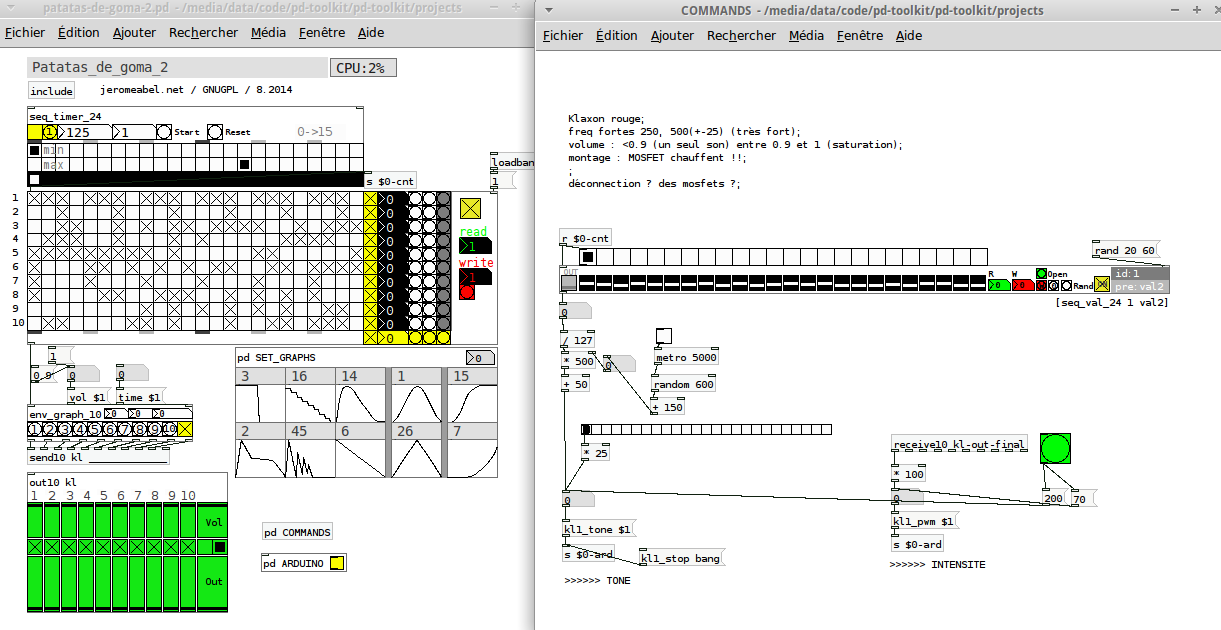Toggle first step cell of matrix row 9

[35, 310]
